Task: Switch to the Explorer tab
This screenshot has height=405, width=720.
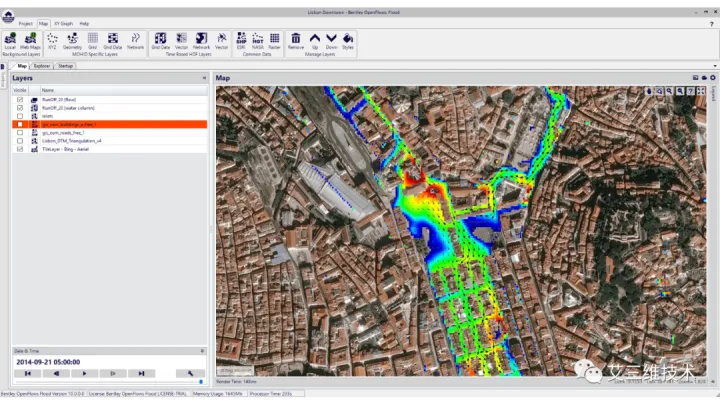Action: 42,66
